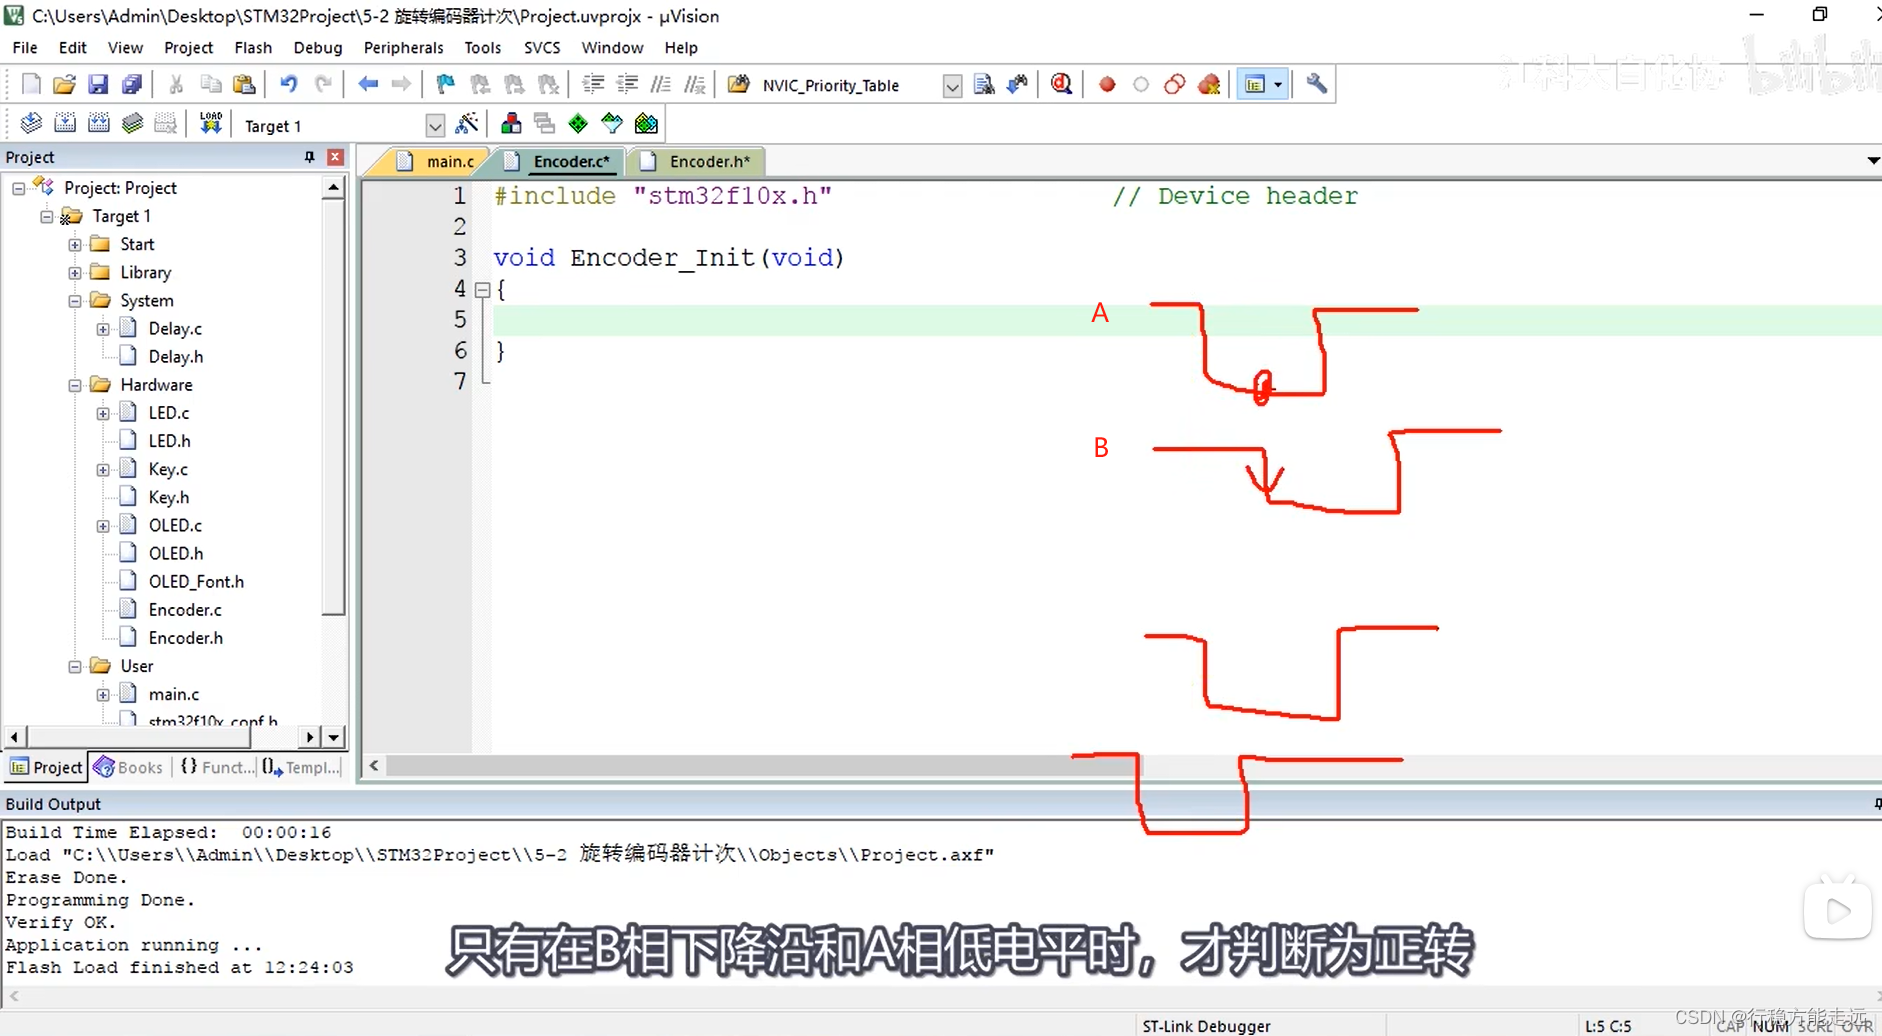Disable all breakpoints icon
This screenshot has height=1036, width=1882.
pyautogui.click(x=1175, y=84)
